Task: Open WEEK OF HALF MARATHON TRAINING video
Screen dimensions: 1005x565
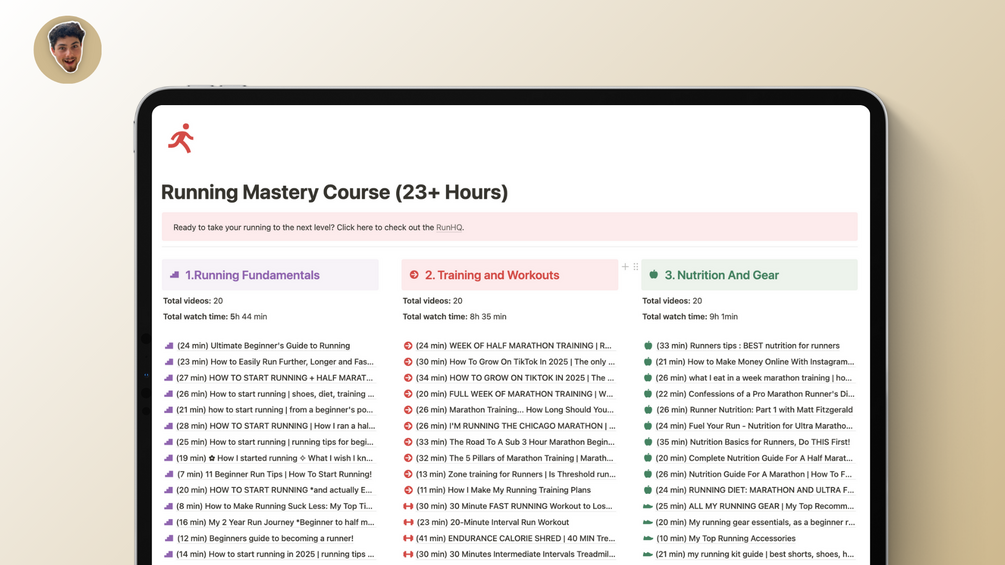Action: tap(513, 346)
